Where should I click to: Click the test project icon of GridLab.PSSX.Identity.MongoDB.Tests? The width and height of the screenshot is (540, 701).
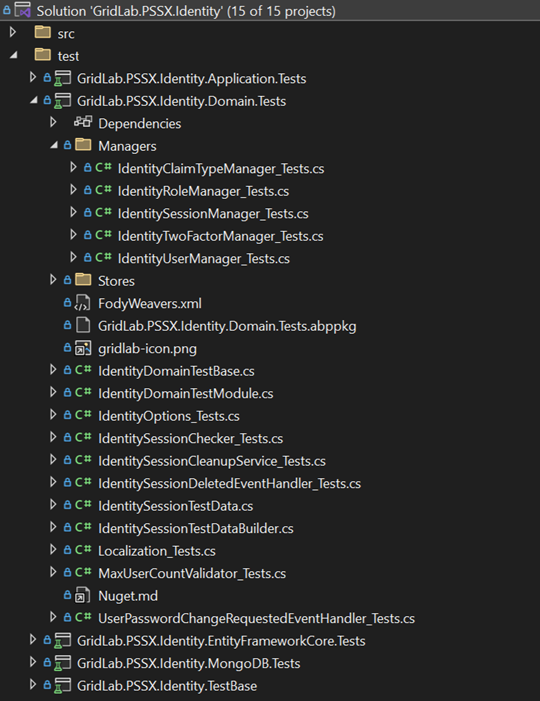click(62, 663)
